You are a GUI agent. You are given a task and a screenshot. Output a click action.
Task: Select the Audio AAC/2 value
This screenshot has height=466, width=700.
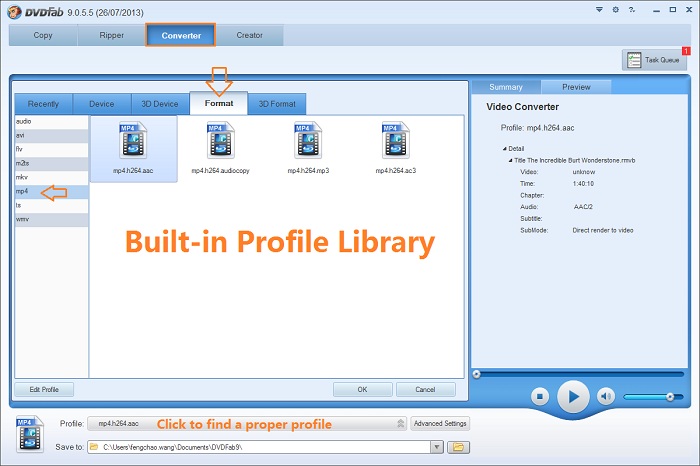(x=583, y=207)
